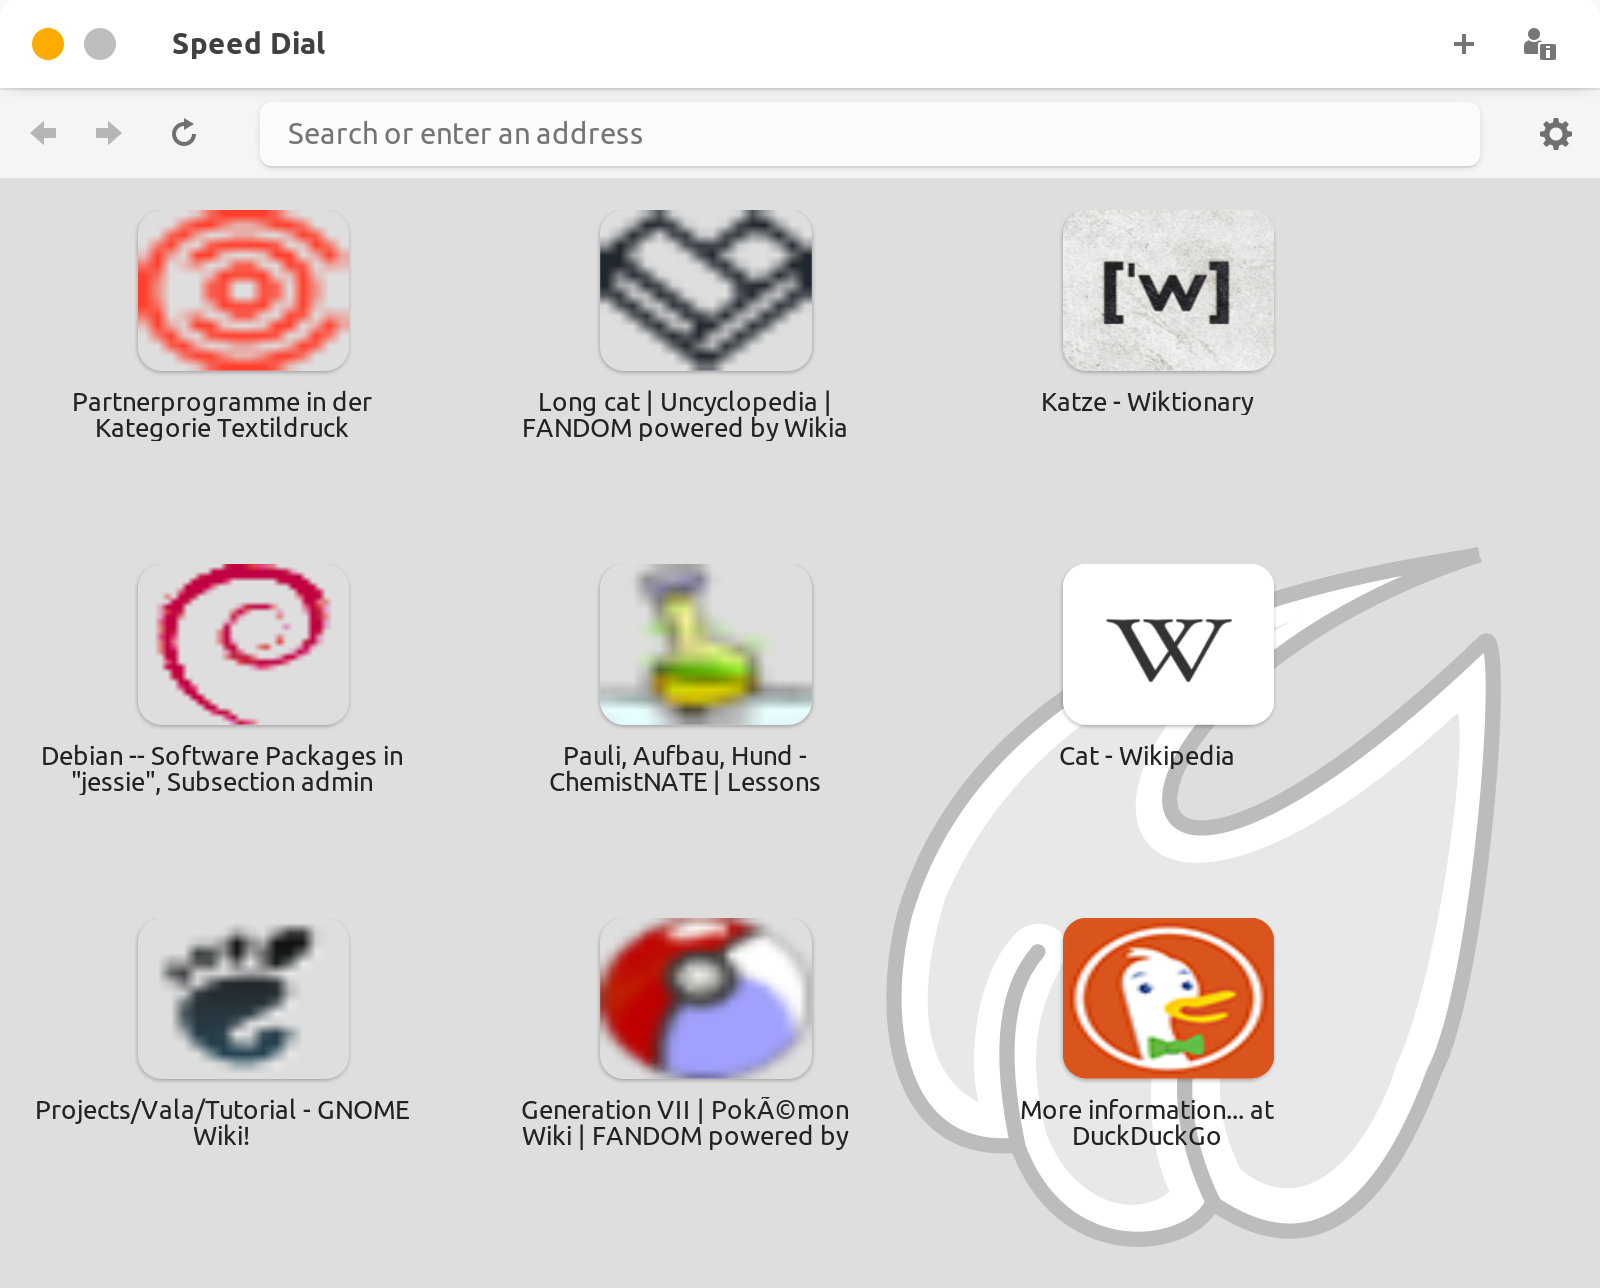Image resolution: width=1600 pixels, height=1288 pixels.
Task: Open the GNOME Wiki Vala Tutorial icon
Action: tap(243, 998)
